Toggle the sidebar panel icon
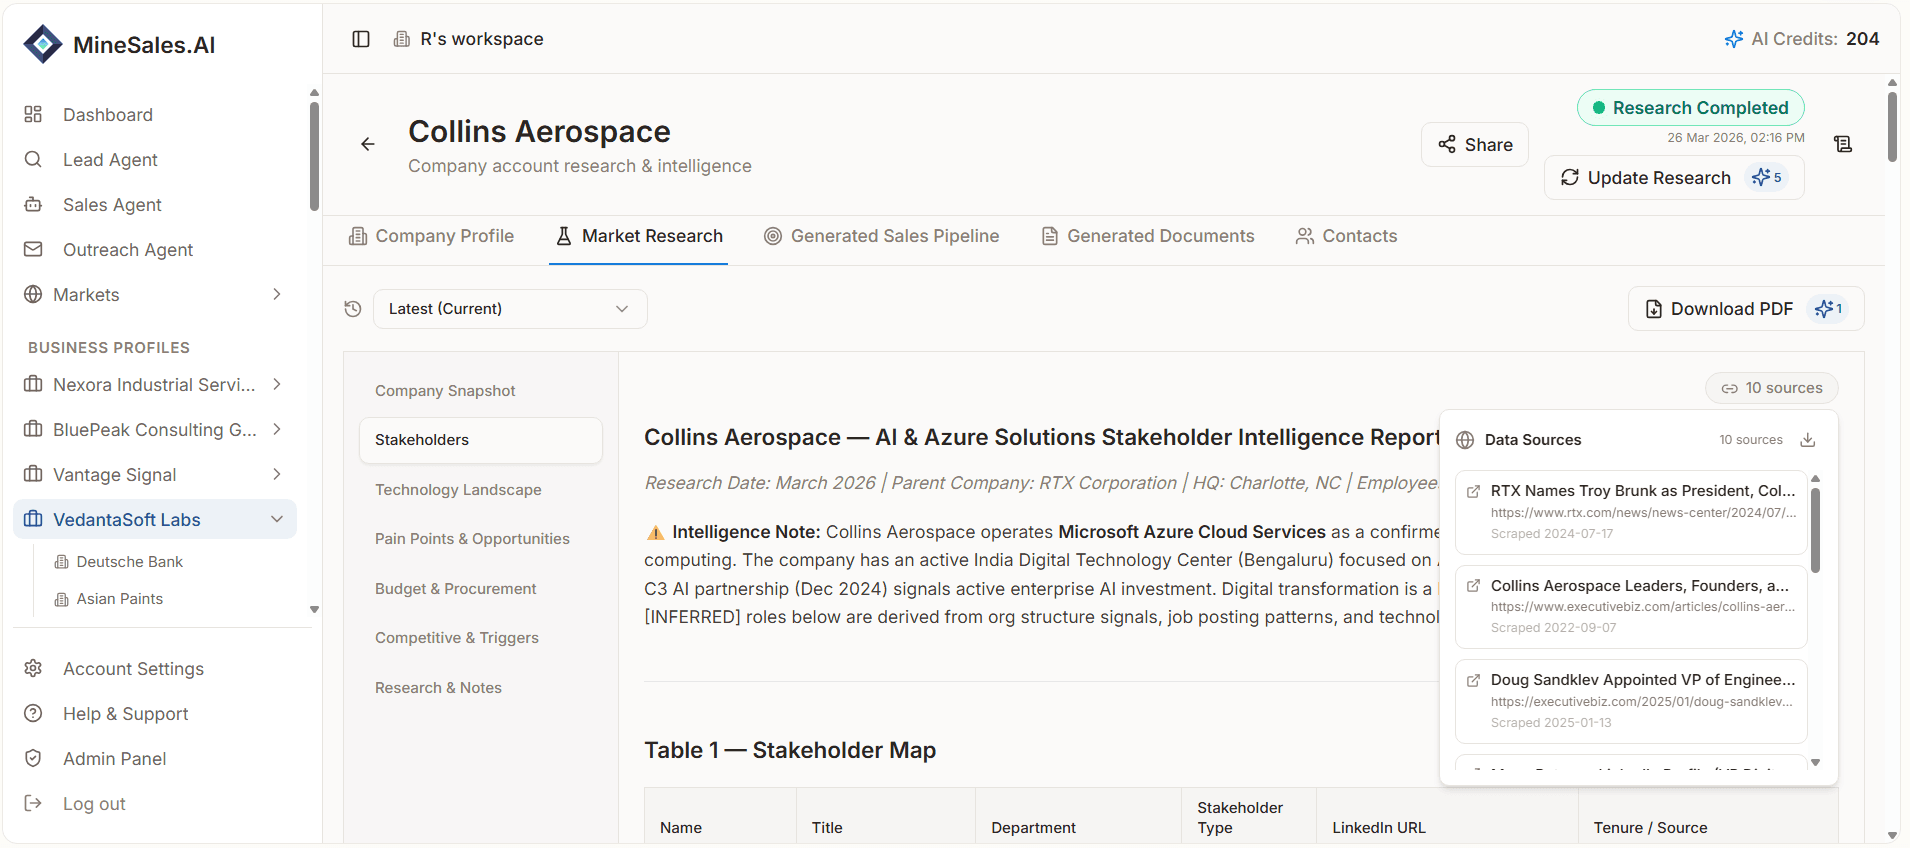The image size is (1910, 848). coord(361,39)
